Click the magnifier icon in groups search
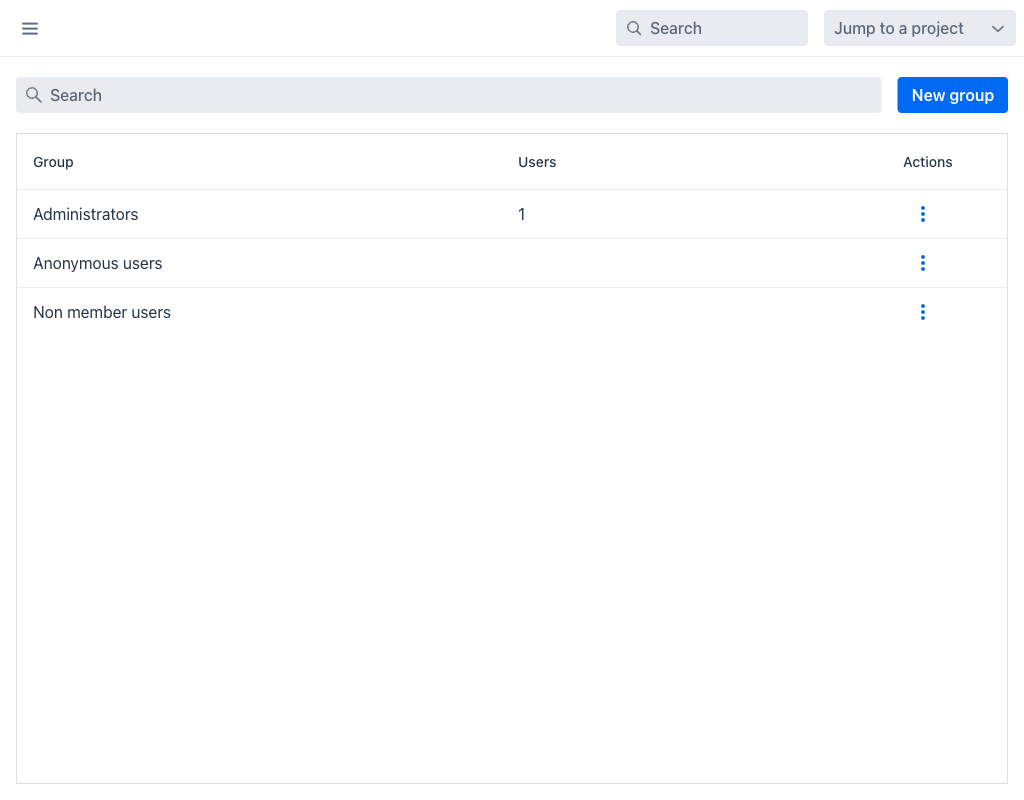1024x800 pixels. [x=34, y=95]
